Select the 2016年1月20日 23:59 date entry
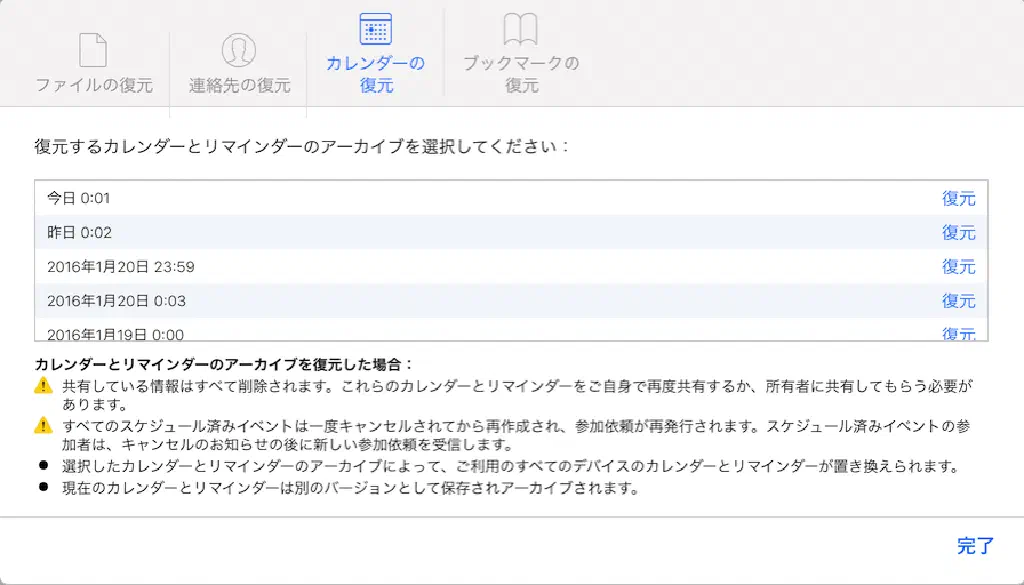 [x=120, y=267]
